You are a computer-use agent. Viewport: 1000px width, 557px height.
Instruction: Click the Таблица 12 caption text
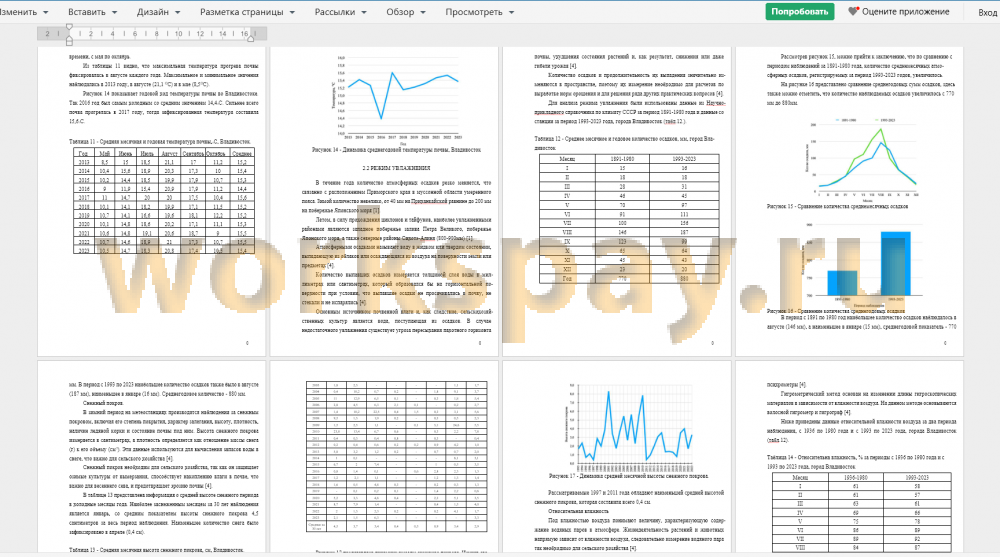[624, 142]
